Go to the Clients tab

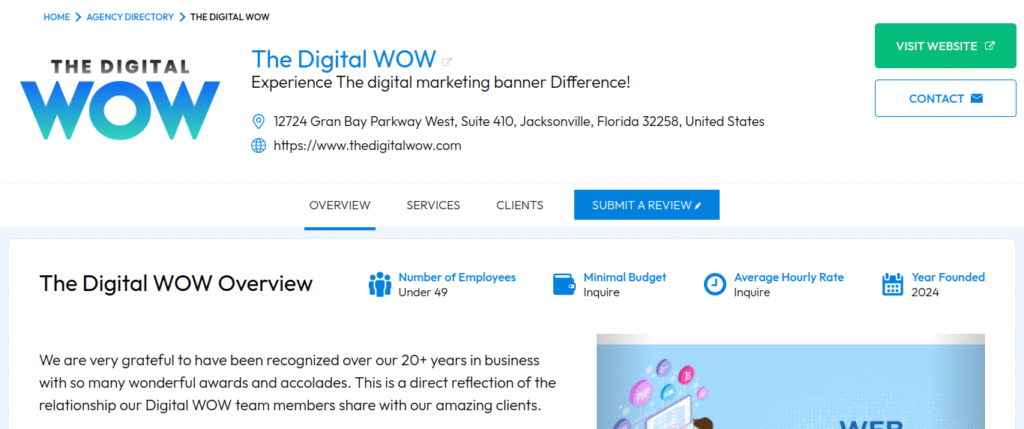520,205
